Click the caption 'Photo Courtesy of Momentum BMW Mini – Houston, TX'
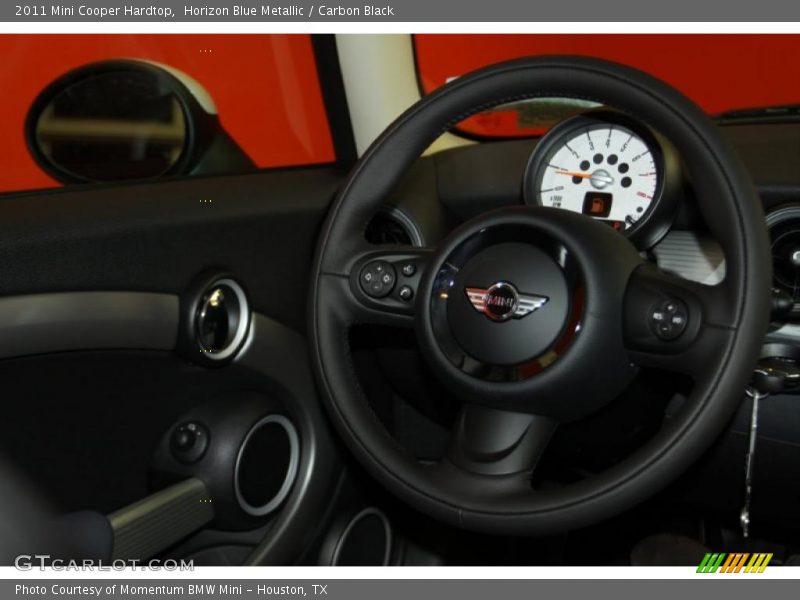Image resolution: width=800 pixels, height=600 pixels. (x=171, y=589)
